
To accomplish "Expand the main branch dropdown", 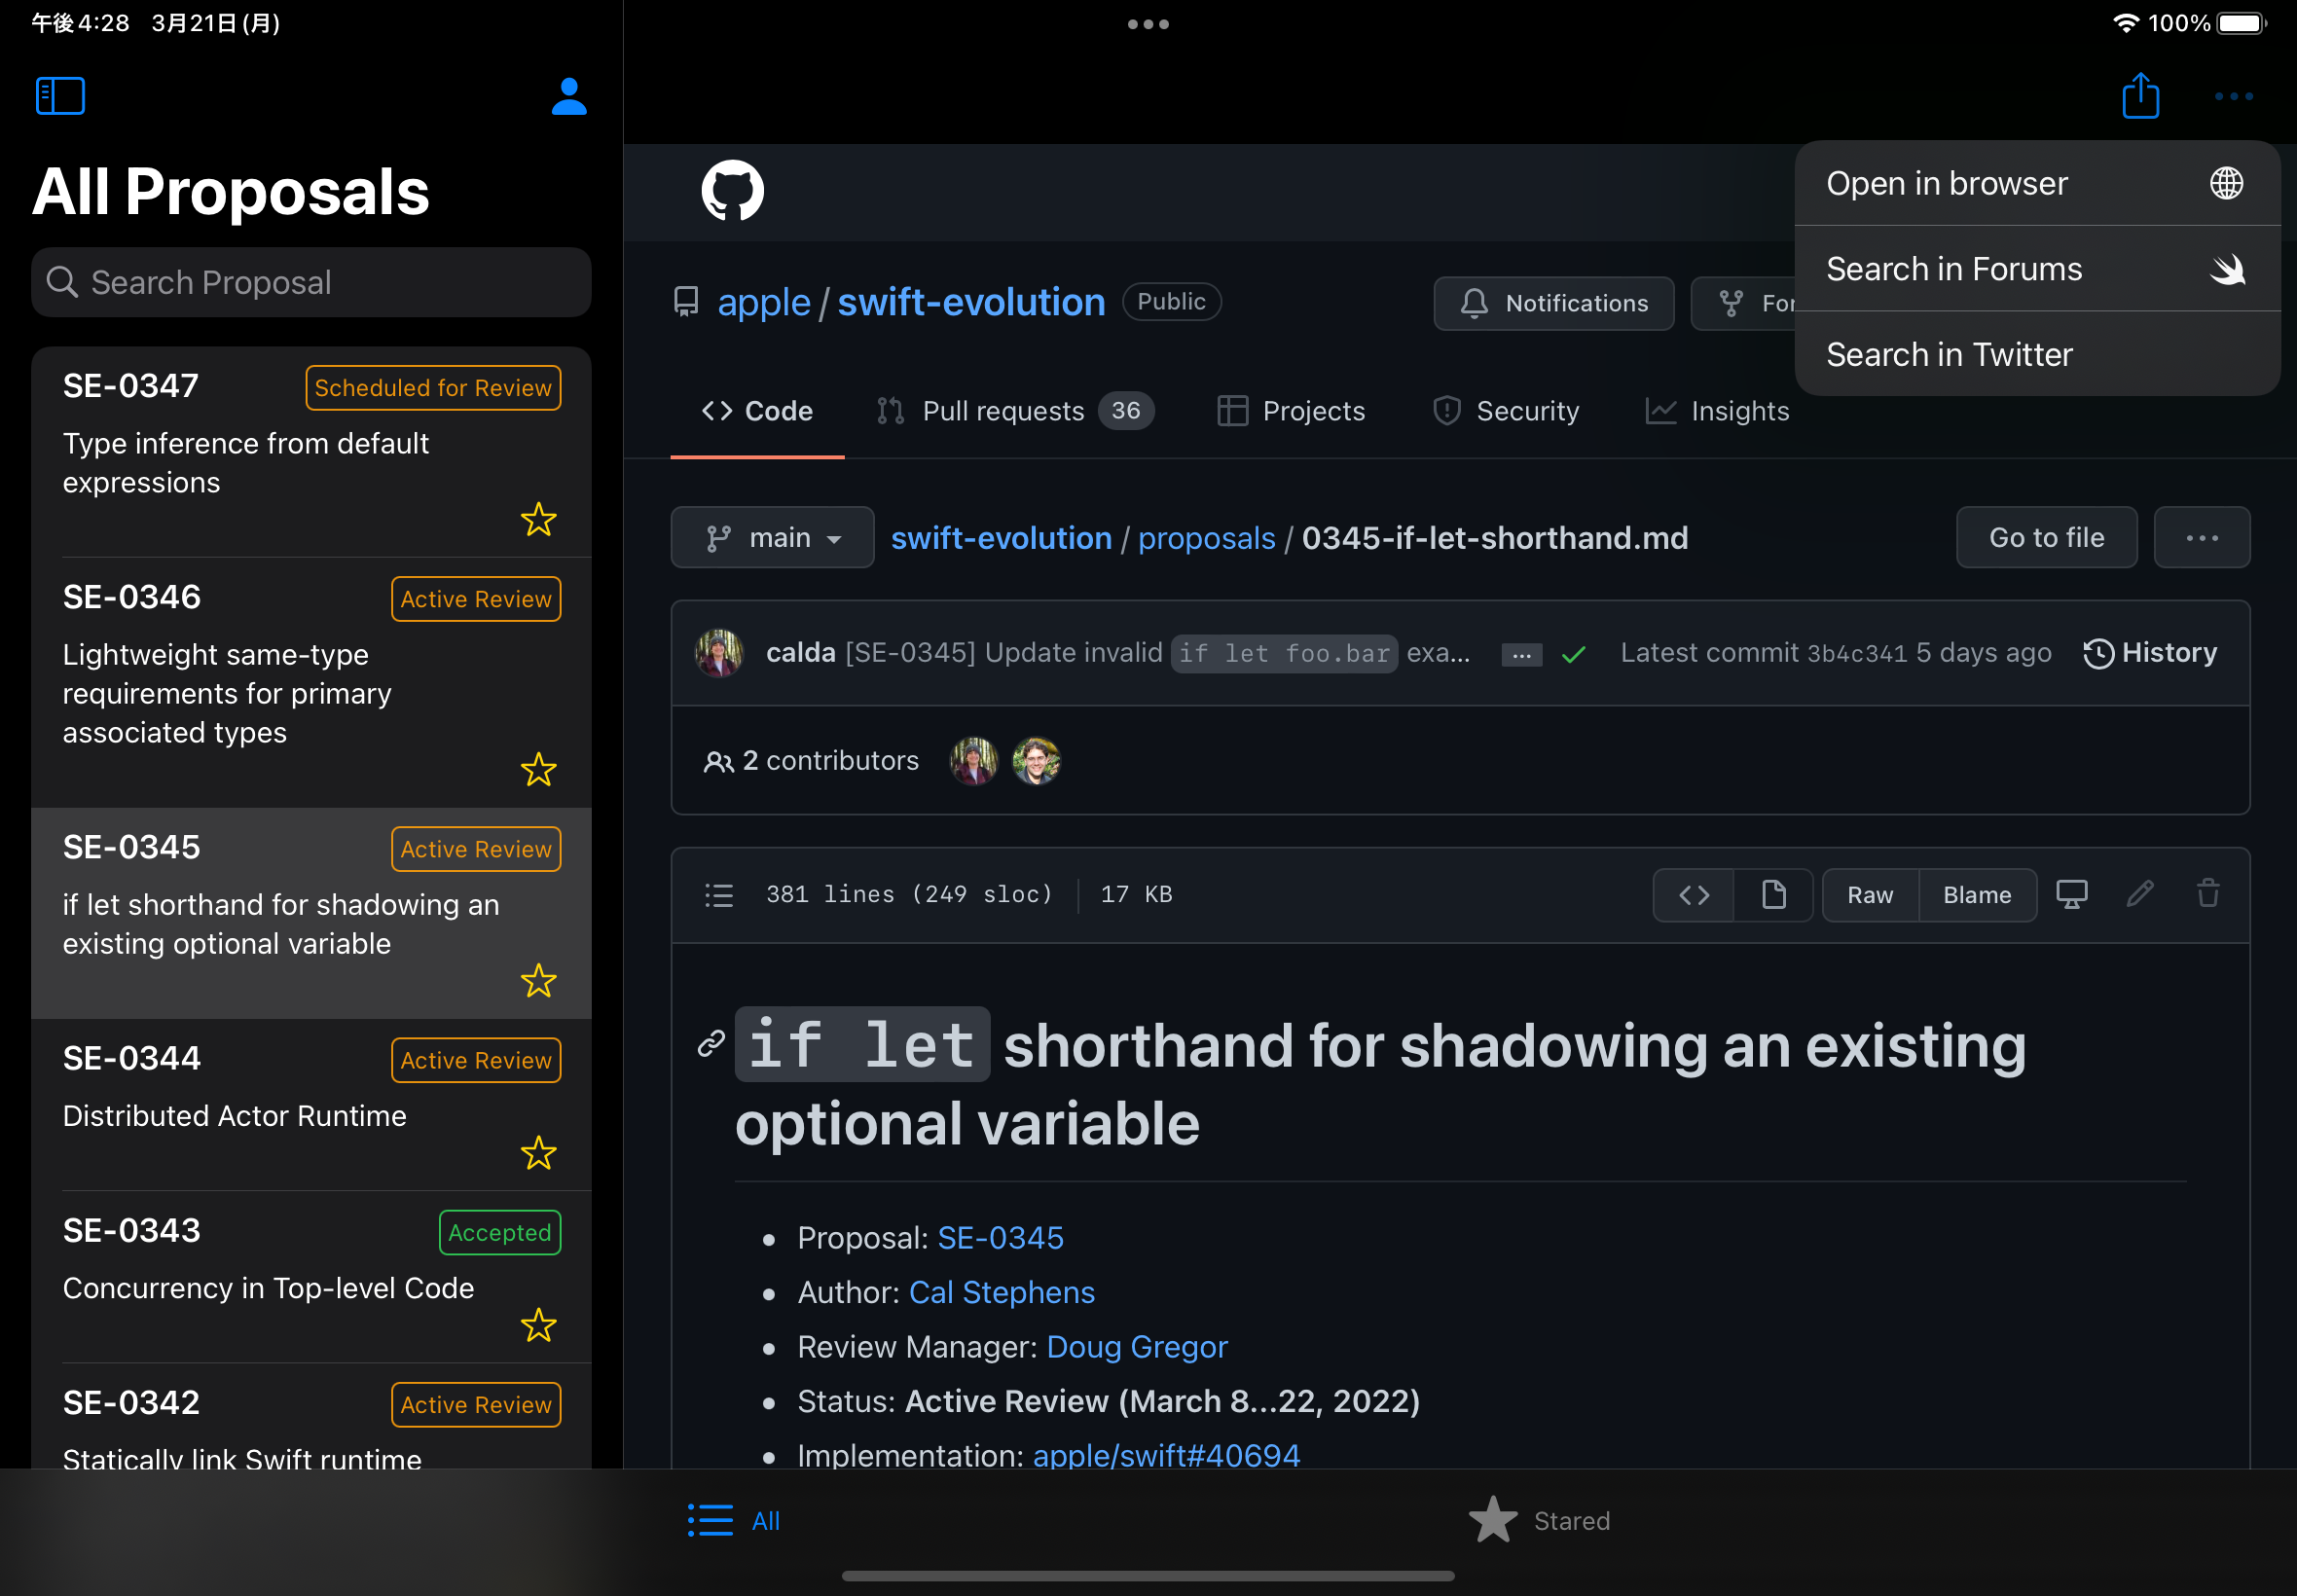I will pyautogui.click(x=772, y=538).
